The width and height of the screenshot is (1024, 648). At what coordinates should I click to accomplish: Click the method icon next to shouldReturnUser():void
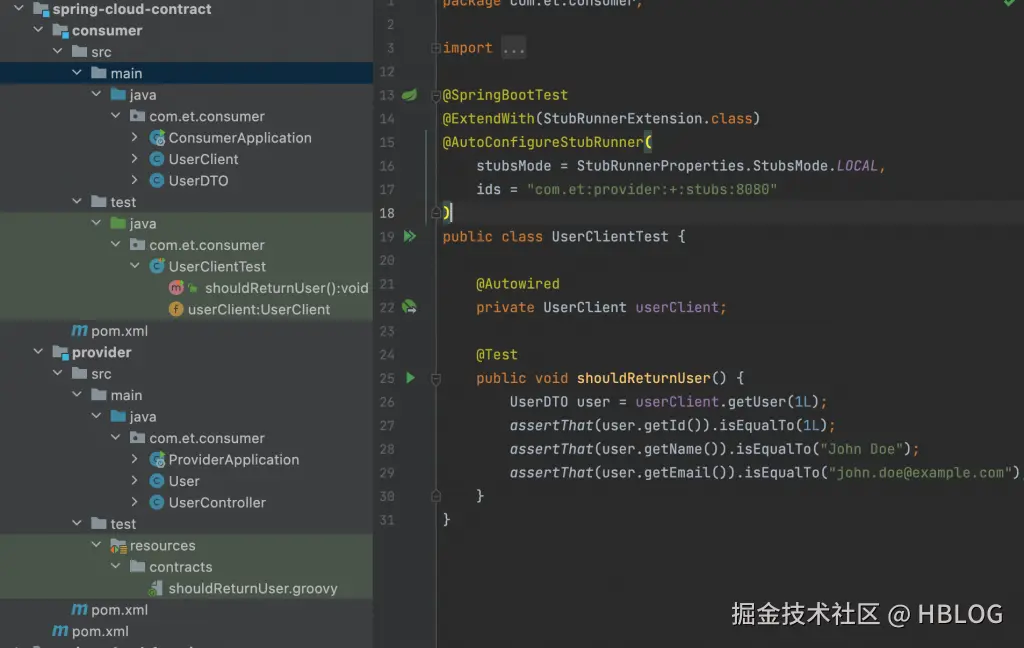point(176,288)
